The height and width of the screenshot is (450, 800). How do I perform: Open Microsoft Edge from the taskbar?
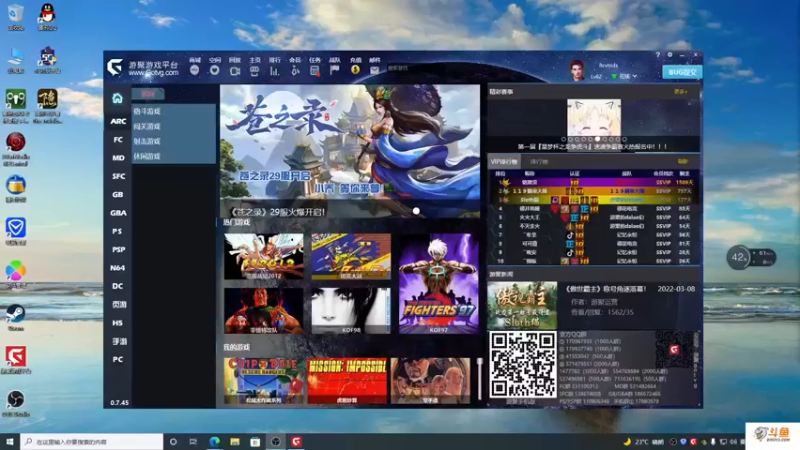pyautogui.click(x=214, y=441)
